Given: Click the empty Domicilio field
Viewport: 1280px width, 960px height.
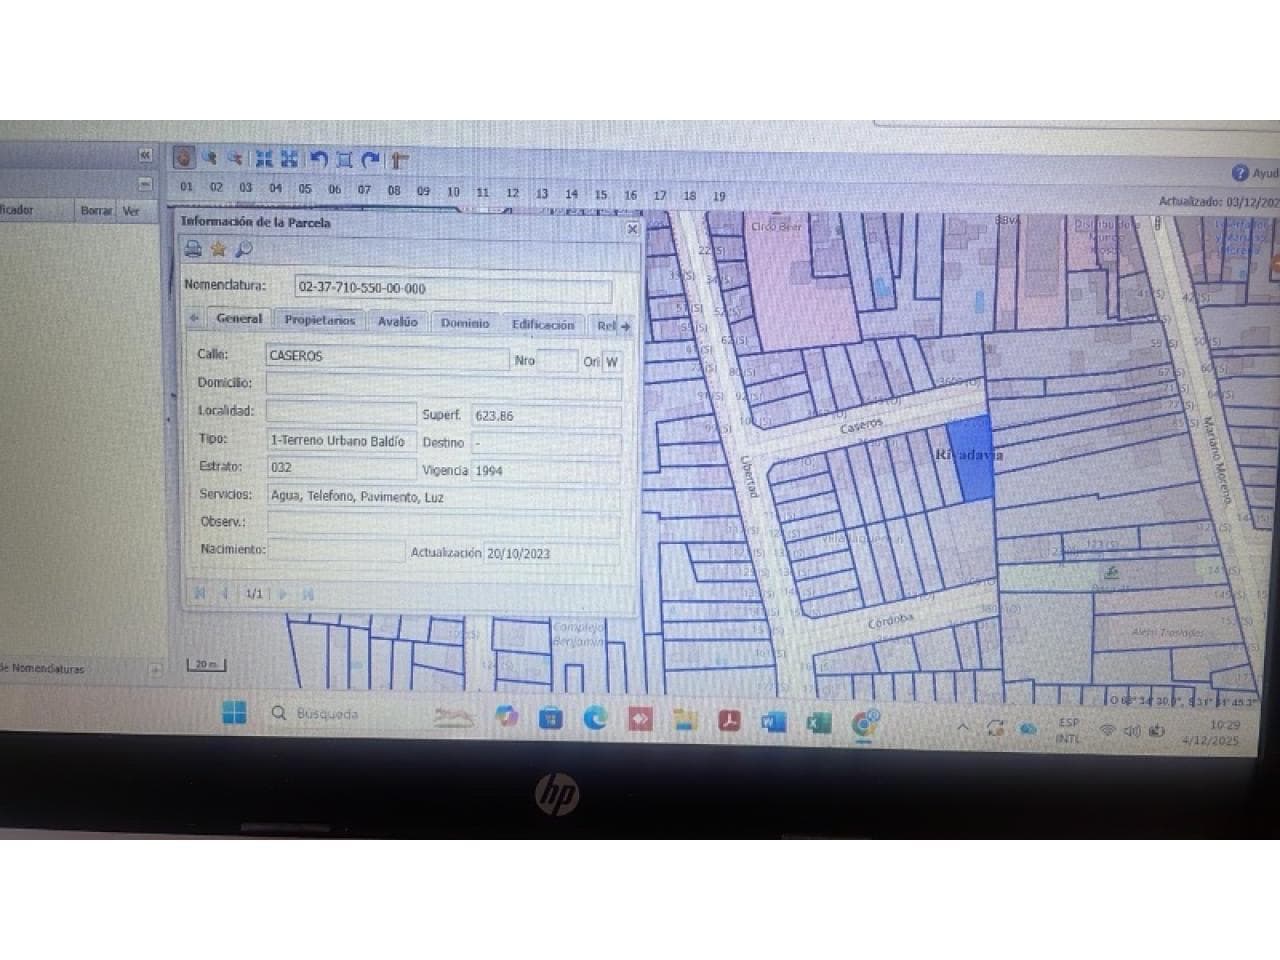Looking at the screenshot, I should (x=443, y=385).
